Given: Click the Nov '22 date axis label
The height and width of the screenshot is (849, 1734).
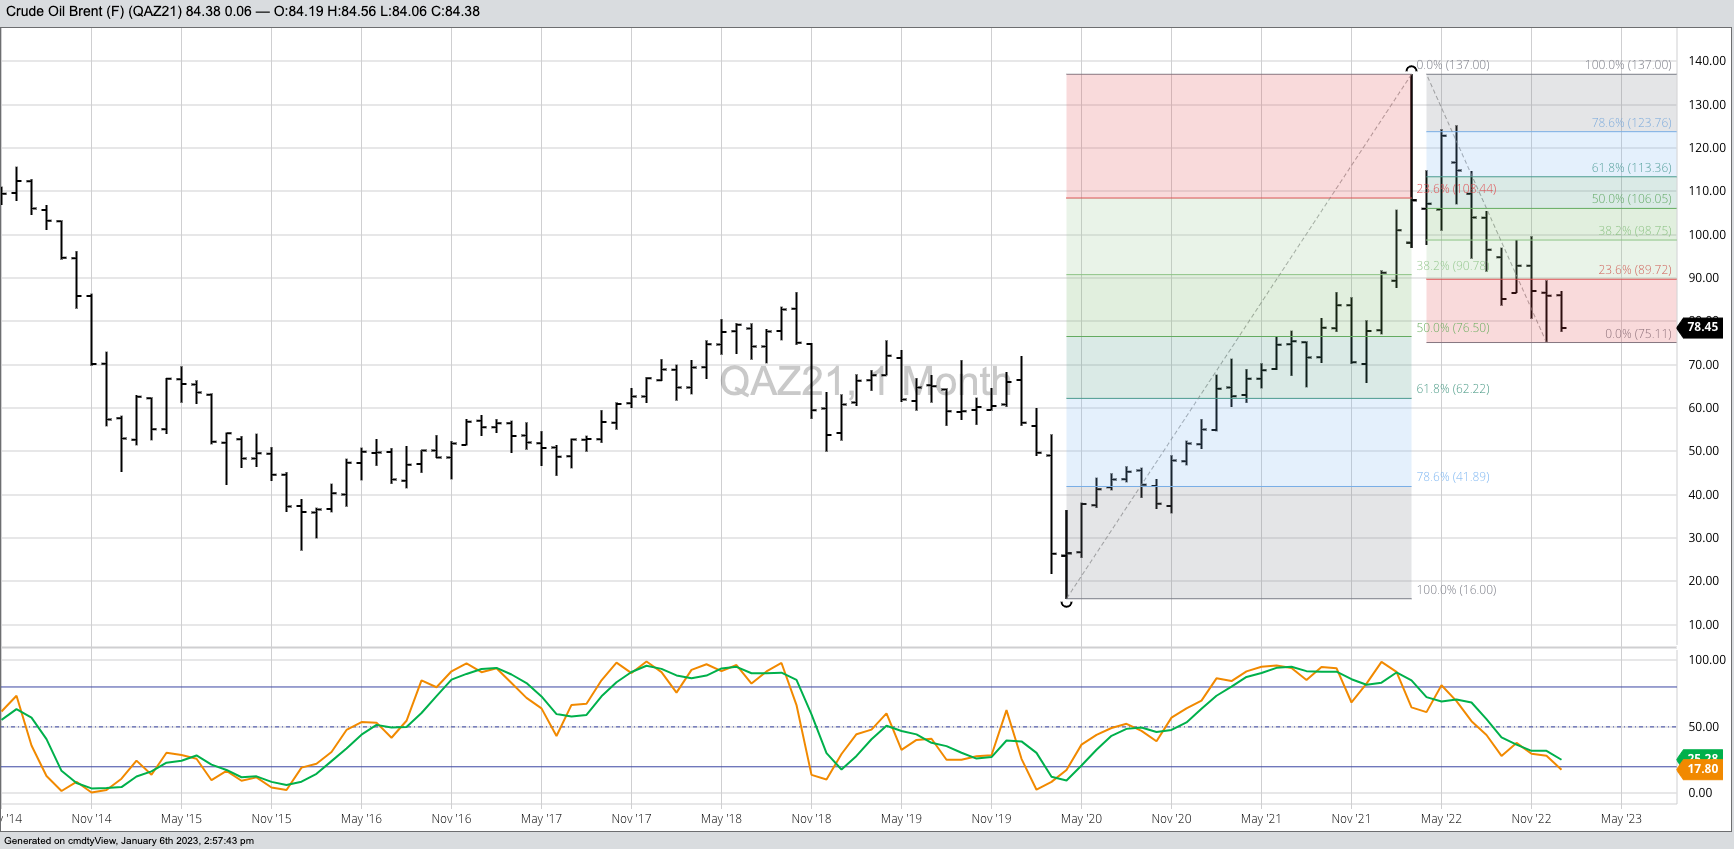Looking at the screenshot, I should click(x=1531, y=819).
